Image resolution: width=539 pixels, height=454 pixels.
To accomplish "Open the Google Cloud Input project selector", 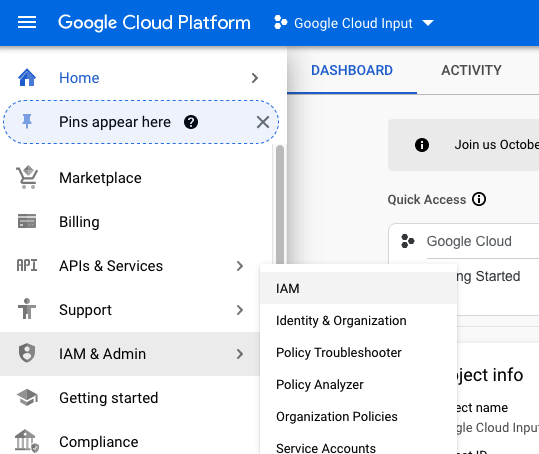I will pos(354,23).
